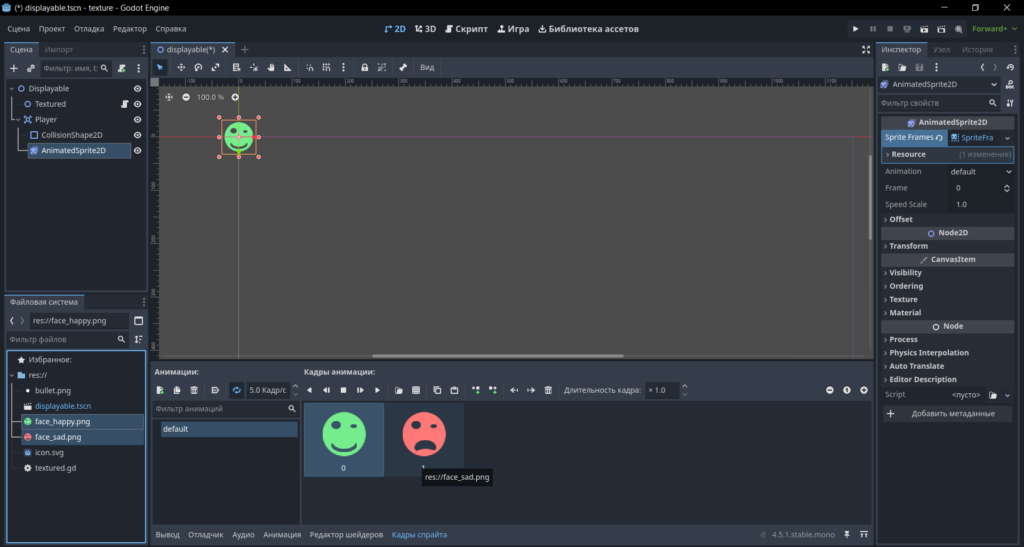The height and width of the screenshot is (547, 1024).
Task: Open the Скрипт workspace
Action: (466, 29)
